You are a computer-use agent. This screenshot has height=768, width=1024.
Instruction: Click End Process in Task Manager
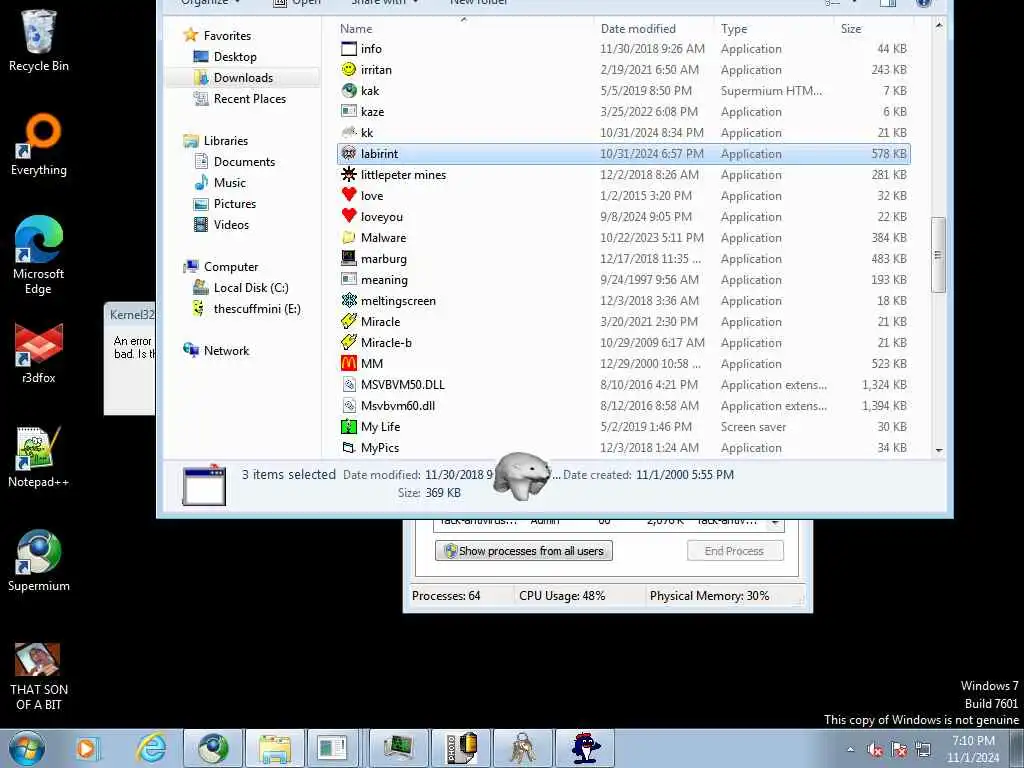pyautogui.click(x=735, y=551)
